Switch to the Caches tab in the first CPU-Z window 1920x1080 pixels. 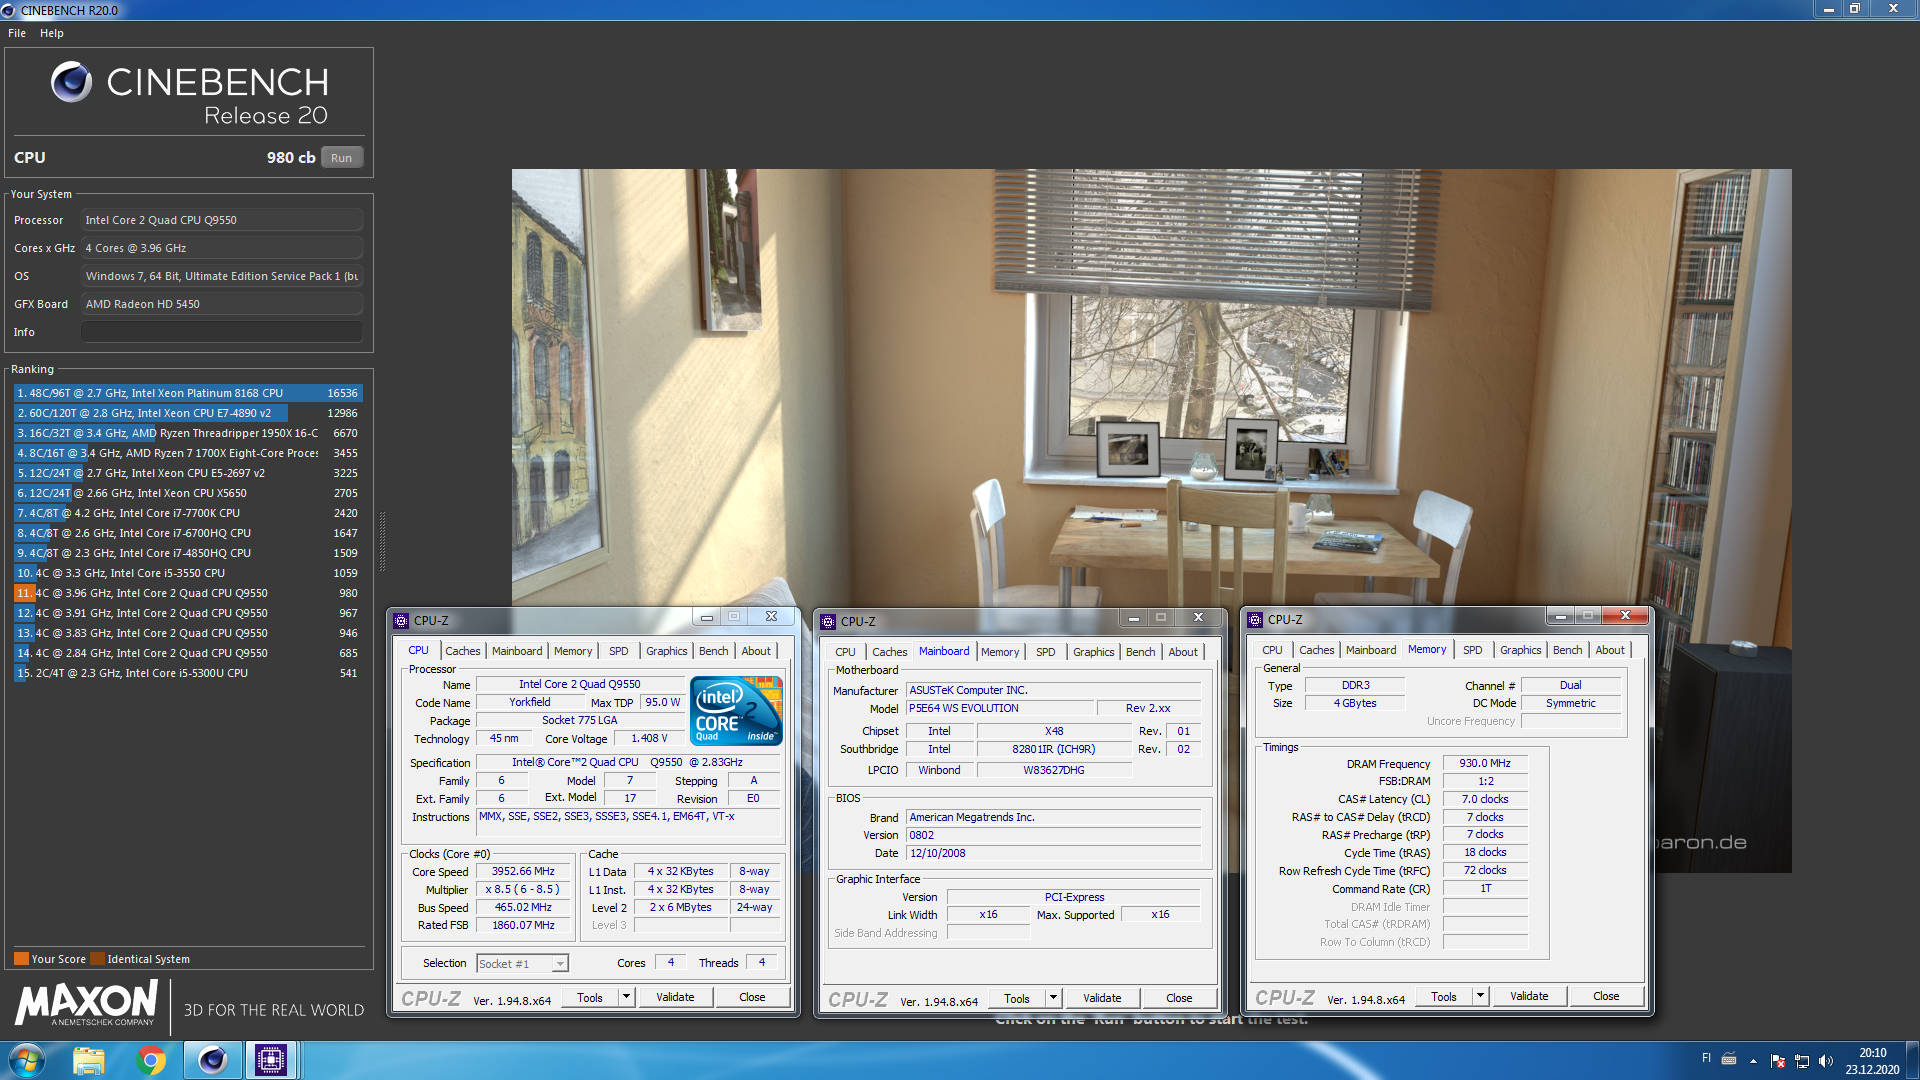[462, 651]
